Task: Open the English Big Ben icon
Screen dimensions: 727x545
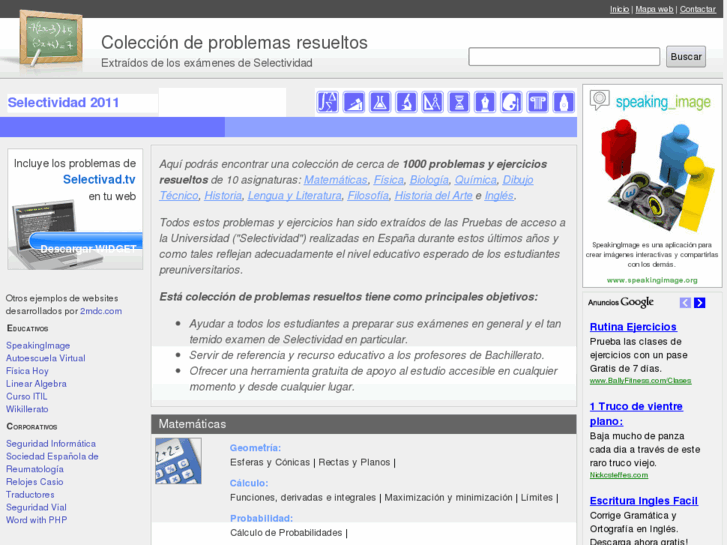Action: click(x=564, y=102)
